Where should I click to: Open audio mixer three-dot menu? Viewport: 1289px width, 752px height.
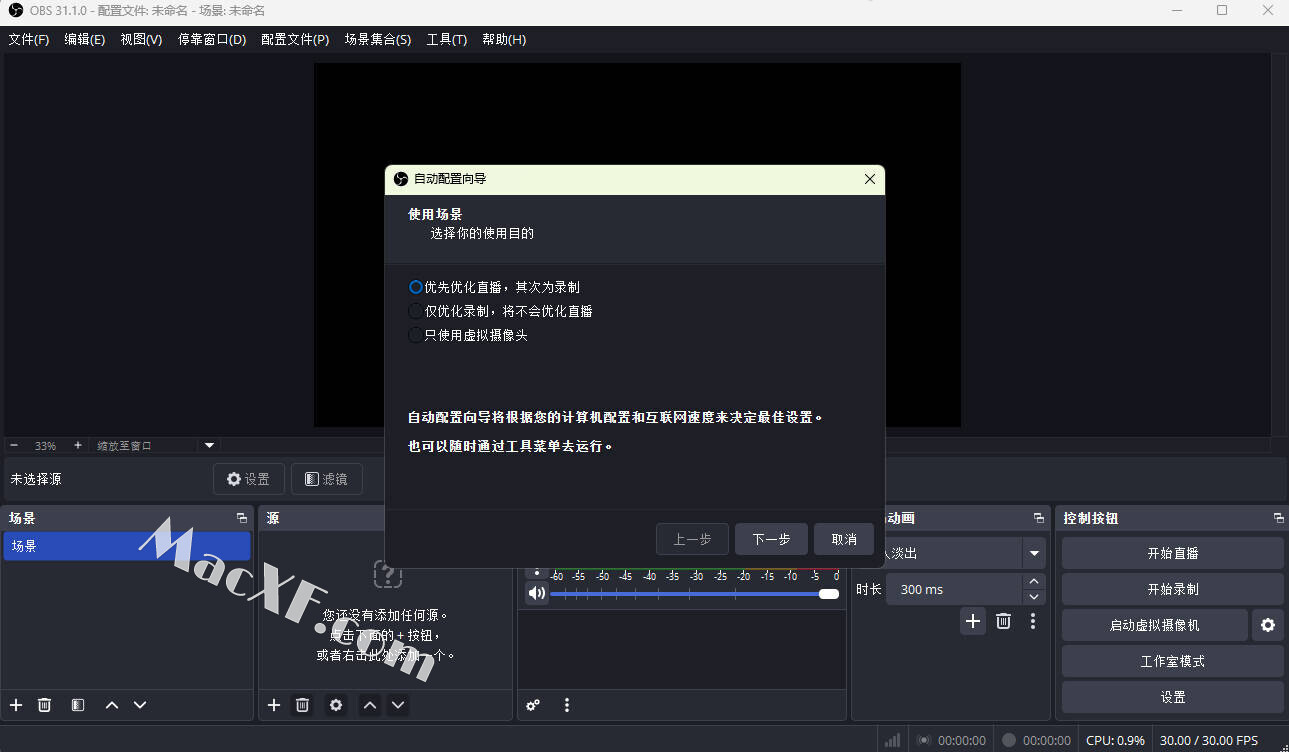(567, 705)
